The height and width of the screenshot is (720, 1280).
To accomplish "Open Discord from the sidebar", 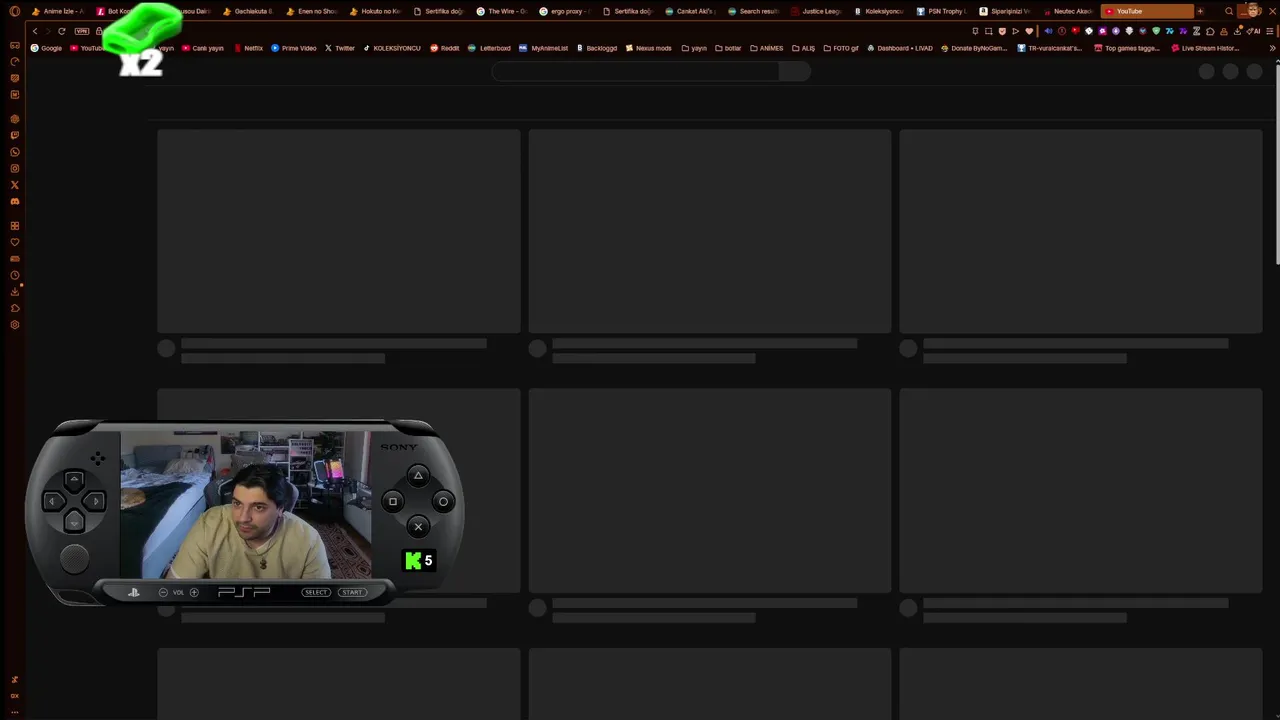I will click(14, 201).
